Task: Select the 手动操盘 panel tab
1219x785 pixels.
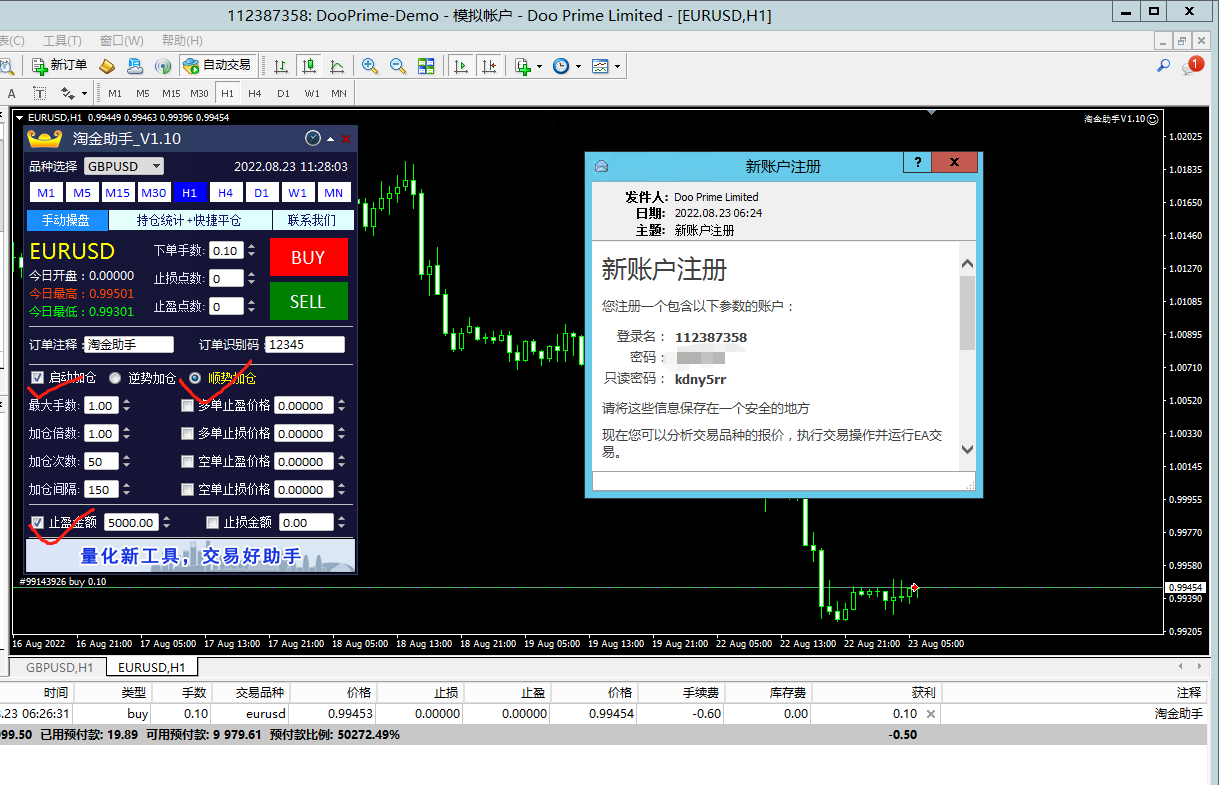Action: coord(66,220)
